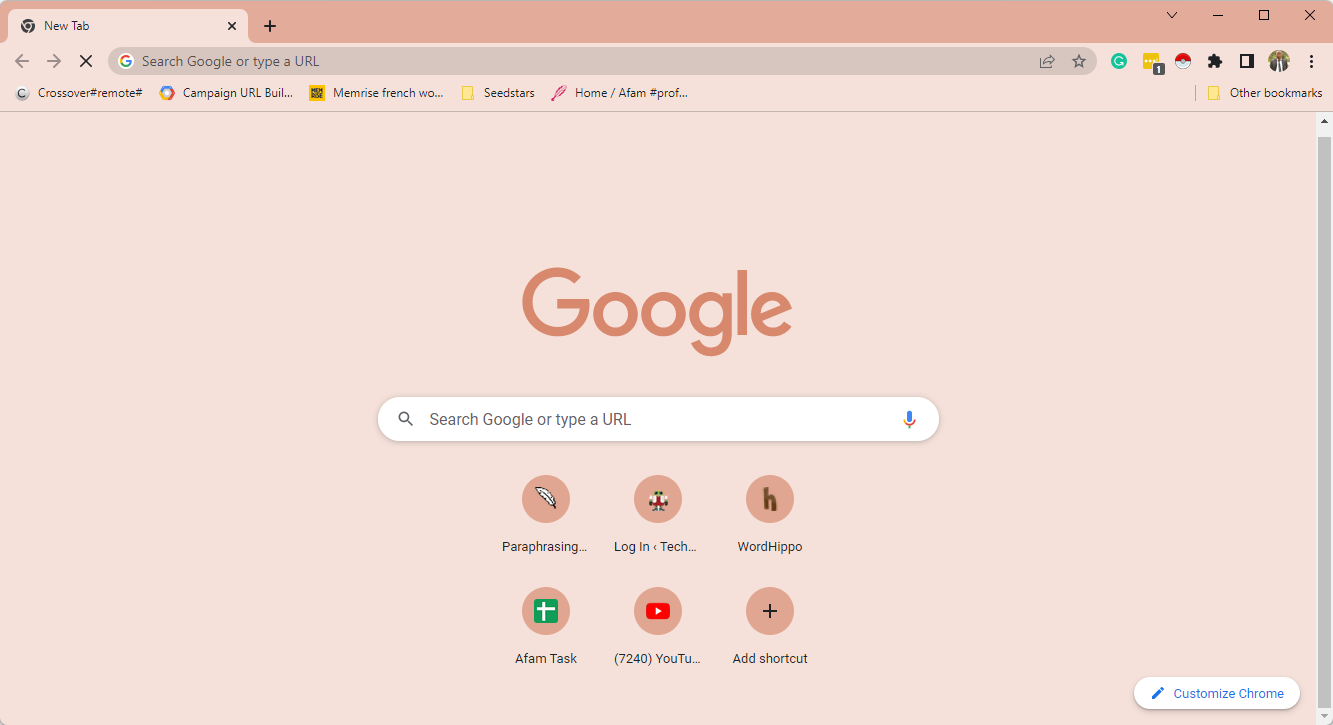Click the scrollbar up arrow
The width and height of the screenshot is (1333, 725).
point(1325,121)
